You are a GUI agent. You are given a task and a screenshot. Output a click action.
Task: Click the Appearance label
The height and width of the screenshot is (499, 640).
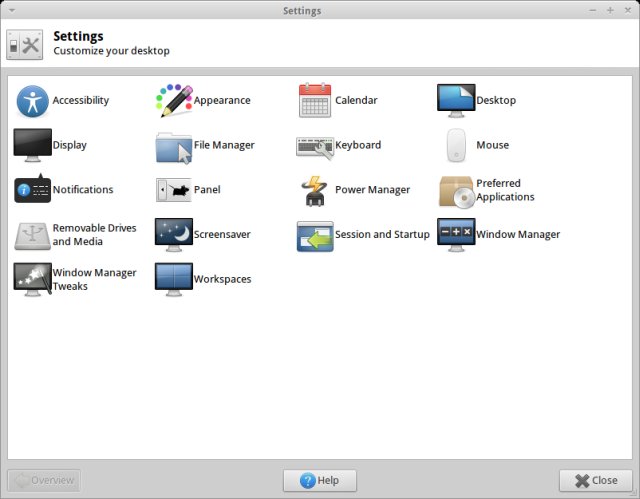point(222,100)
